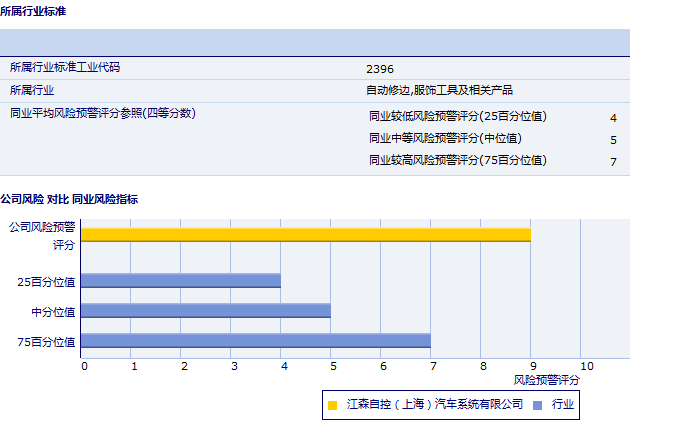
Task: Click the yellow company legend swatch
Action: (x=332, y=405)
